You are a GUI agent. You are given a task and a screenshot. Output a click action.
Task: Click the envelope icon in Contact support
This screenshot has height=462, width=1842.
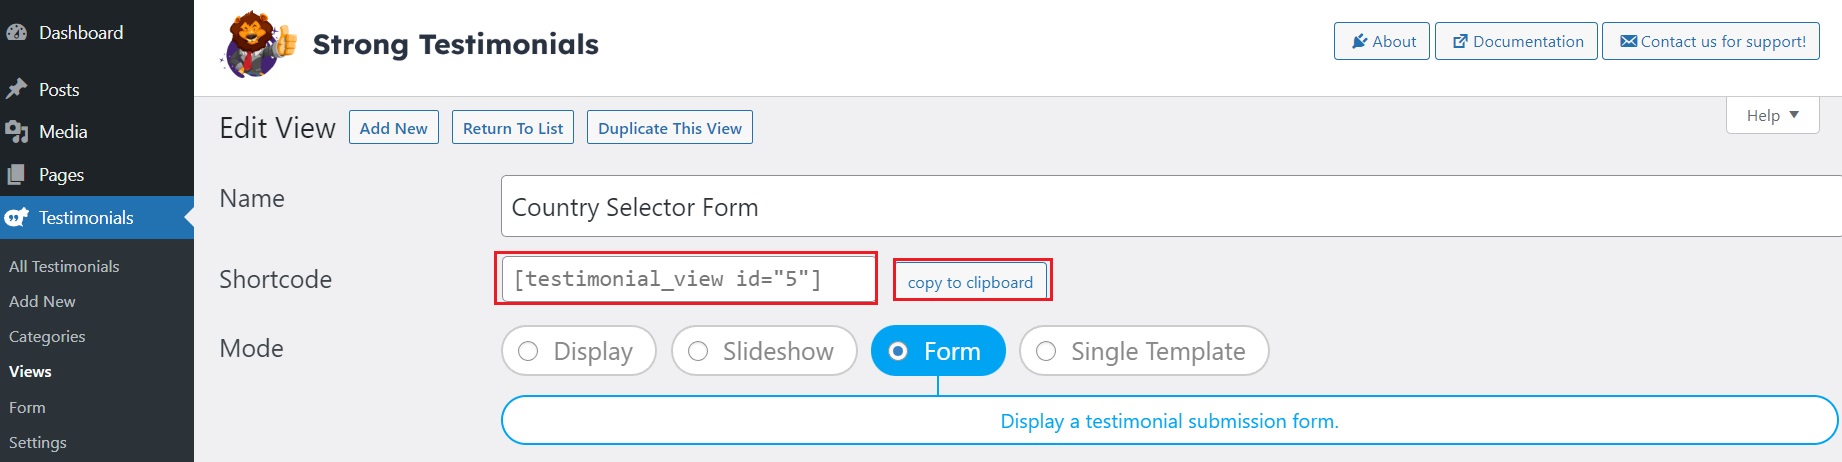pos(1629,42)
